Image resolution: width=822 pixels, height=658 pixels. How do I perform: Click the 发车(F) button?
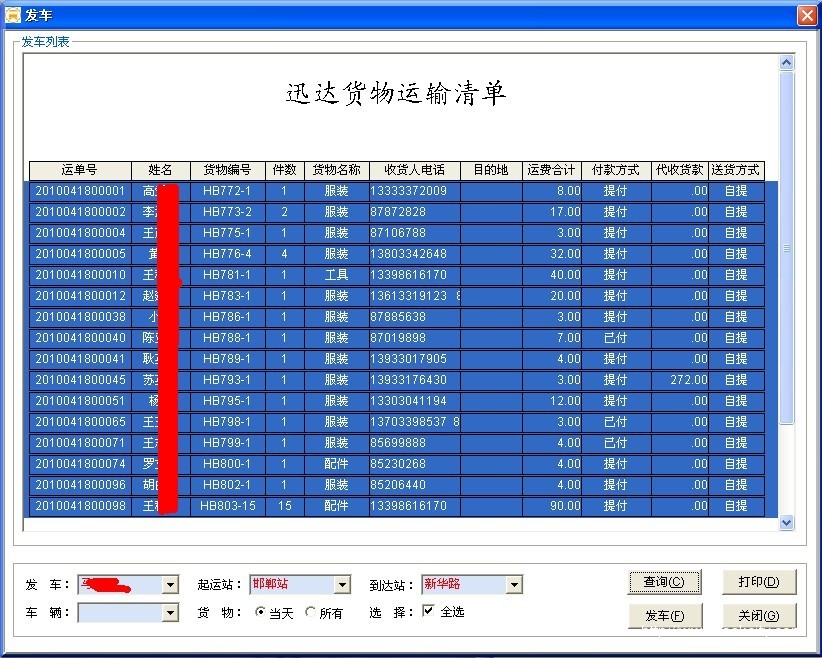665,616
